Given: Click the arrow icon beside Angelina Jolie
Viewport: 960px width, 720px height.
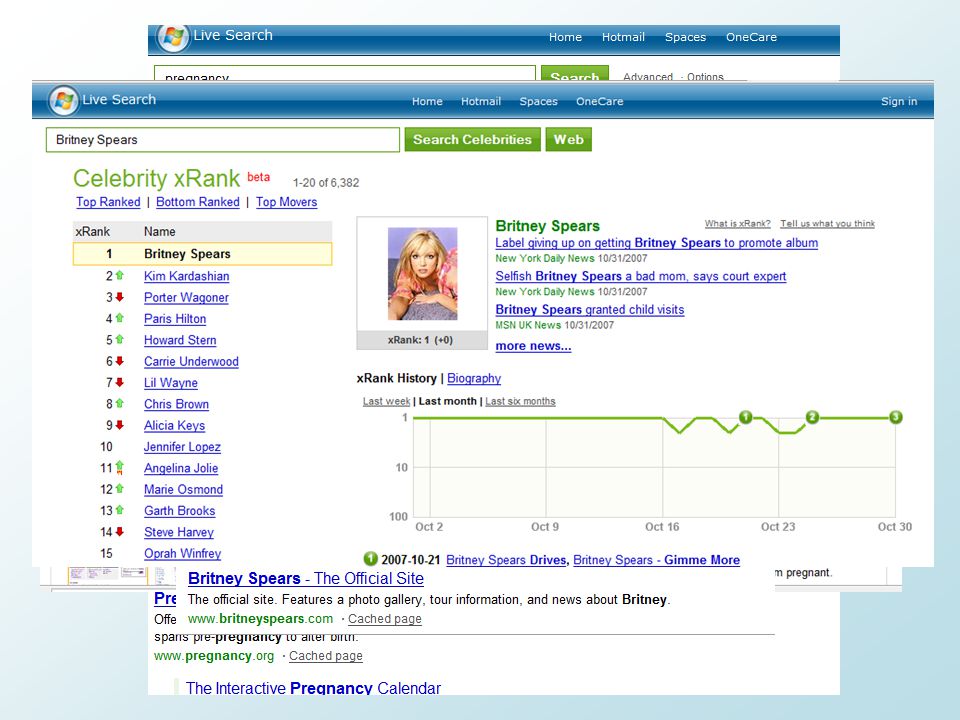Looking at the screenshot, I should (119, 468).
